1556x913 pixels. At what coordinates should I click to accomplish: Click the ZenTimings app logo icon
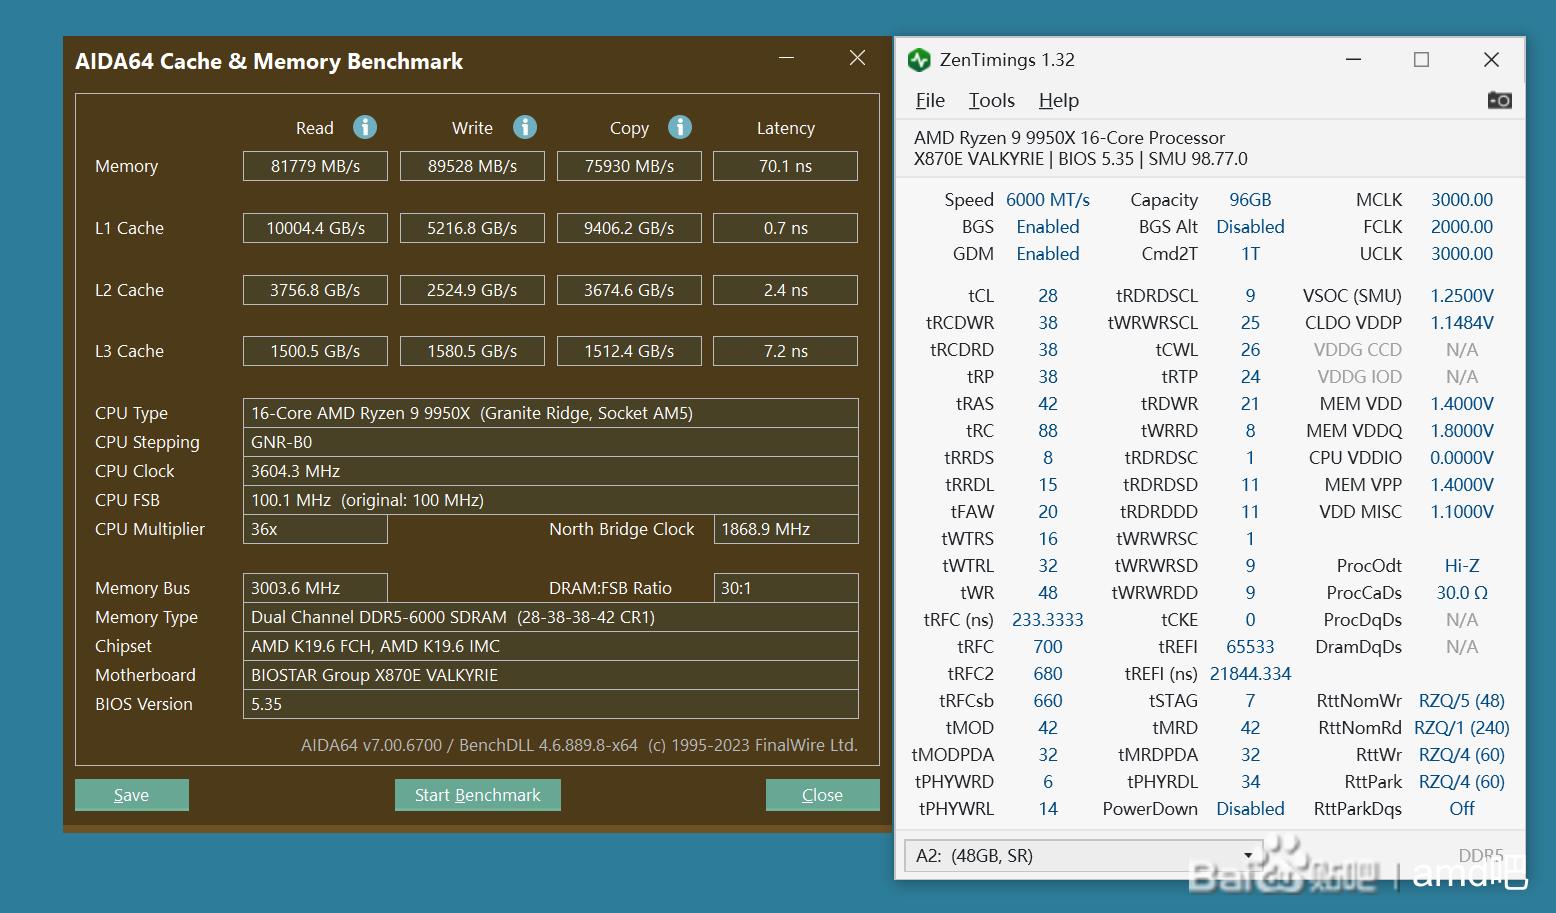(919, 60)
